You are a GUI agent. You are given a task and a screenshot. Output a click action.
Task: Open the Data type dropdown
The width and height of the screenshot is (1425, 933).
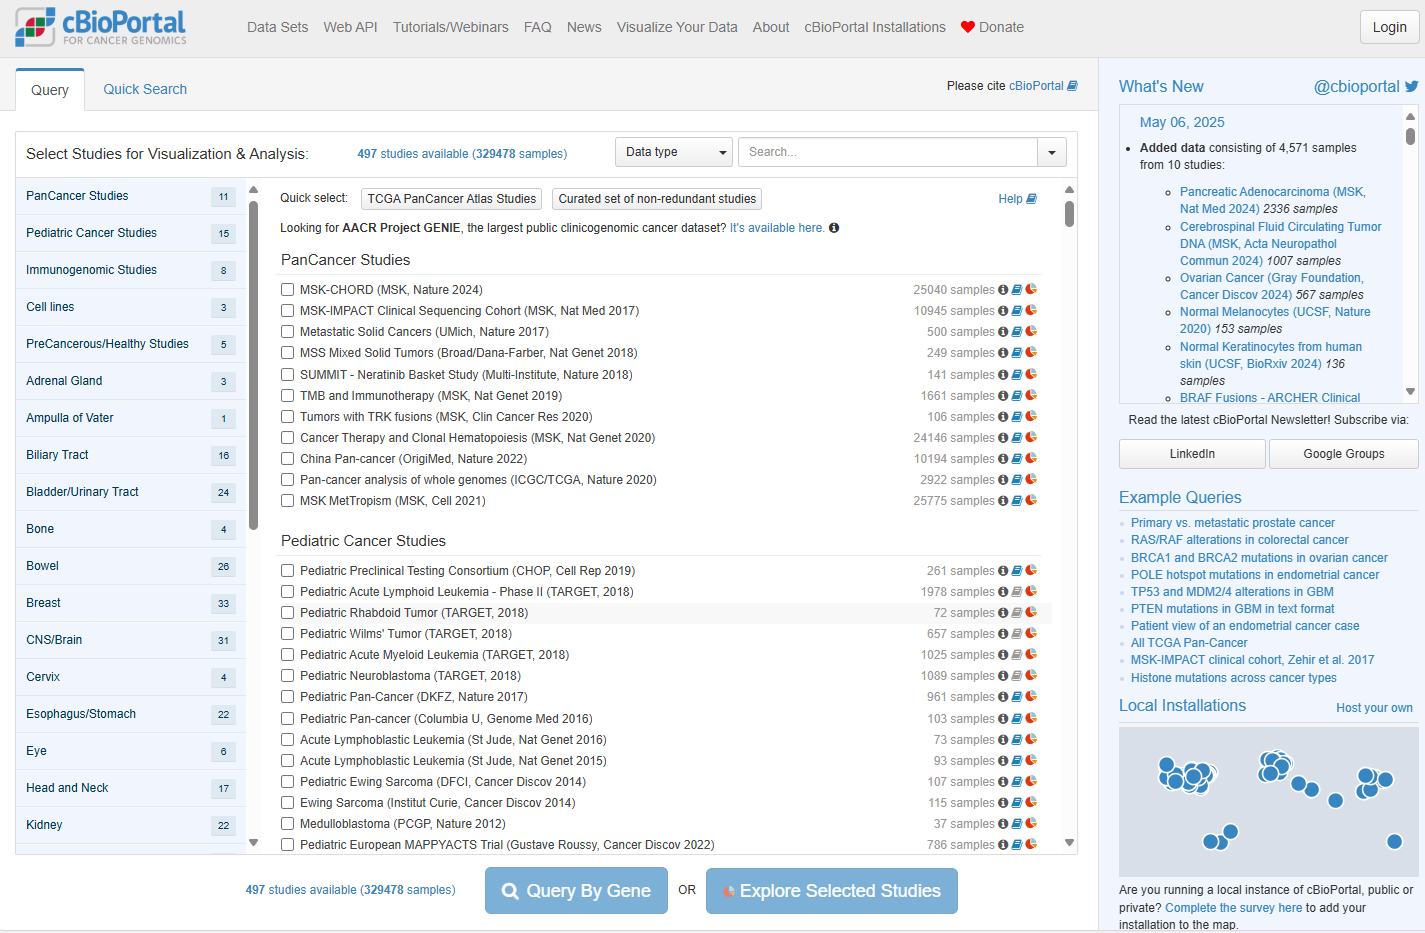pyautogui.click(x=673, y=152)
